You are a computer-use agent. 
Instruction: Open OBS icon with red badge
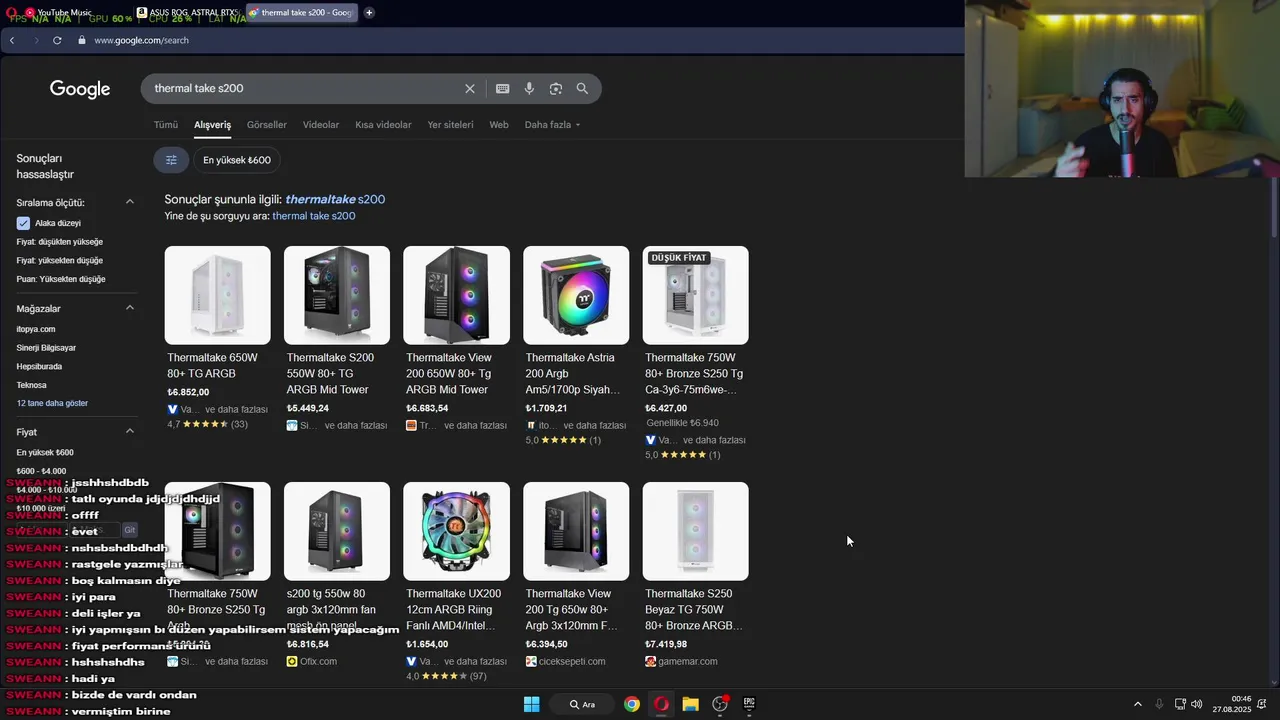[x=720, y=704]
